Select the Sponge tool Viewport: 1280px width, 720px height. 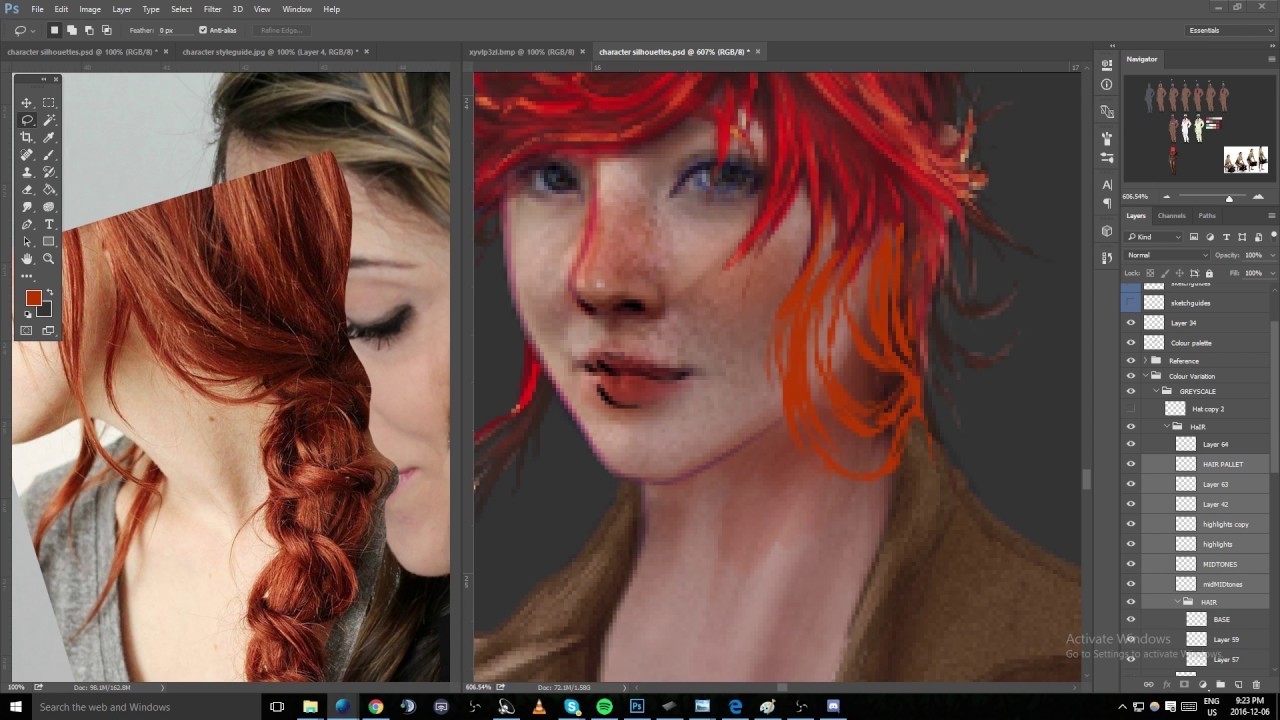click(48, 207)
